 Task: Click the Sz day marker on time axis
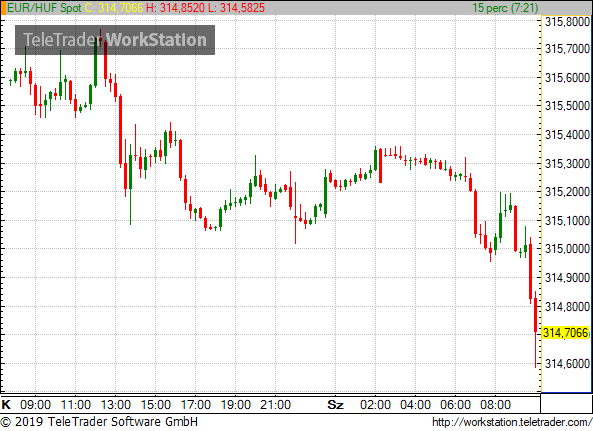(x=335, y=405)
